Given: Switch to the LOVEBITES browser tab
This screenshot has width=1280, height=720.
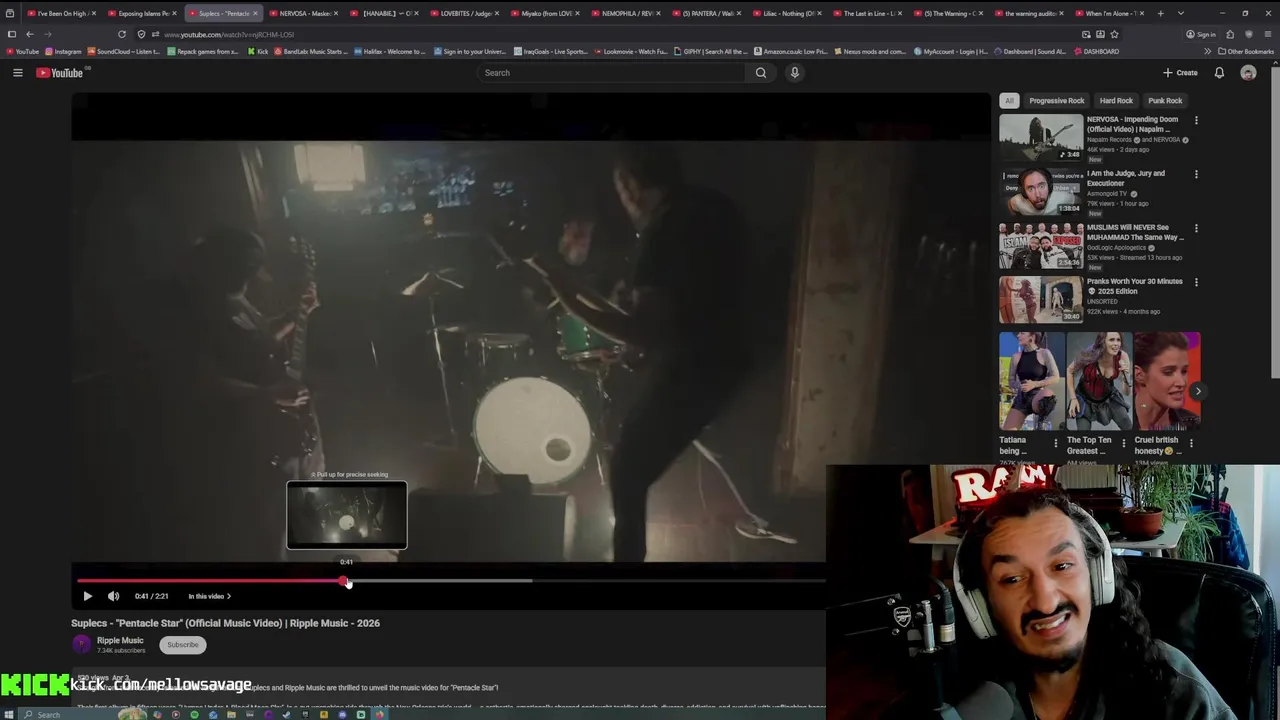Looking at the screenshot, I should (x=464, y=13).
